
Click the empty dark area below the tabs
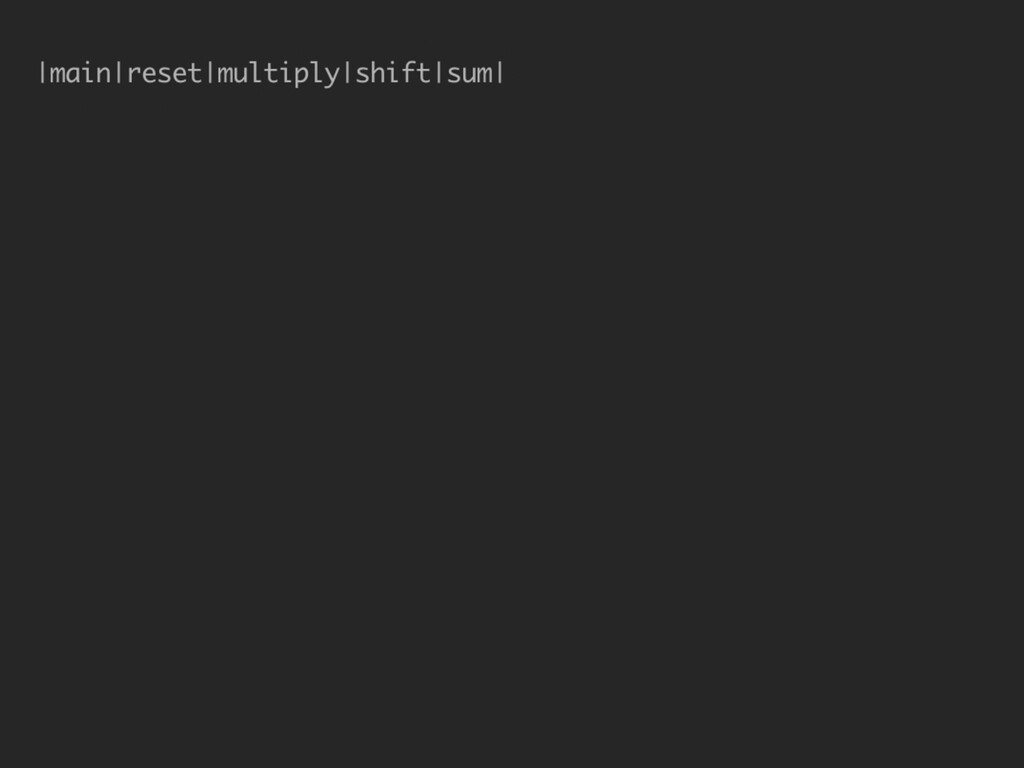tap(512, 424)
